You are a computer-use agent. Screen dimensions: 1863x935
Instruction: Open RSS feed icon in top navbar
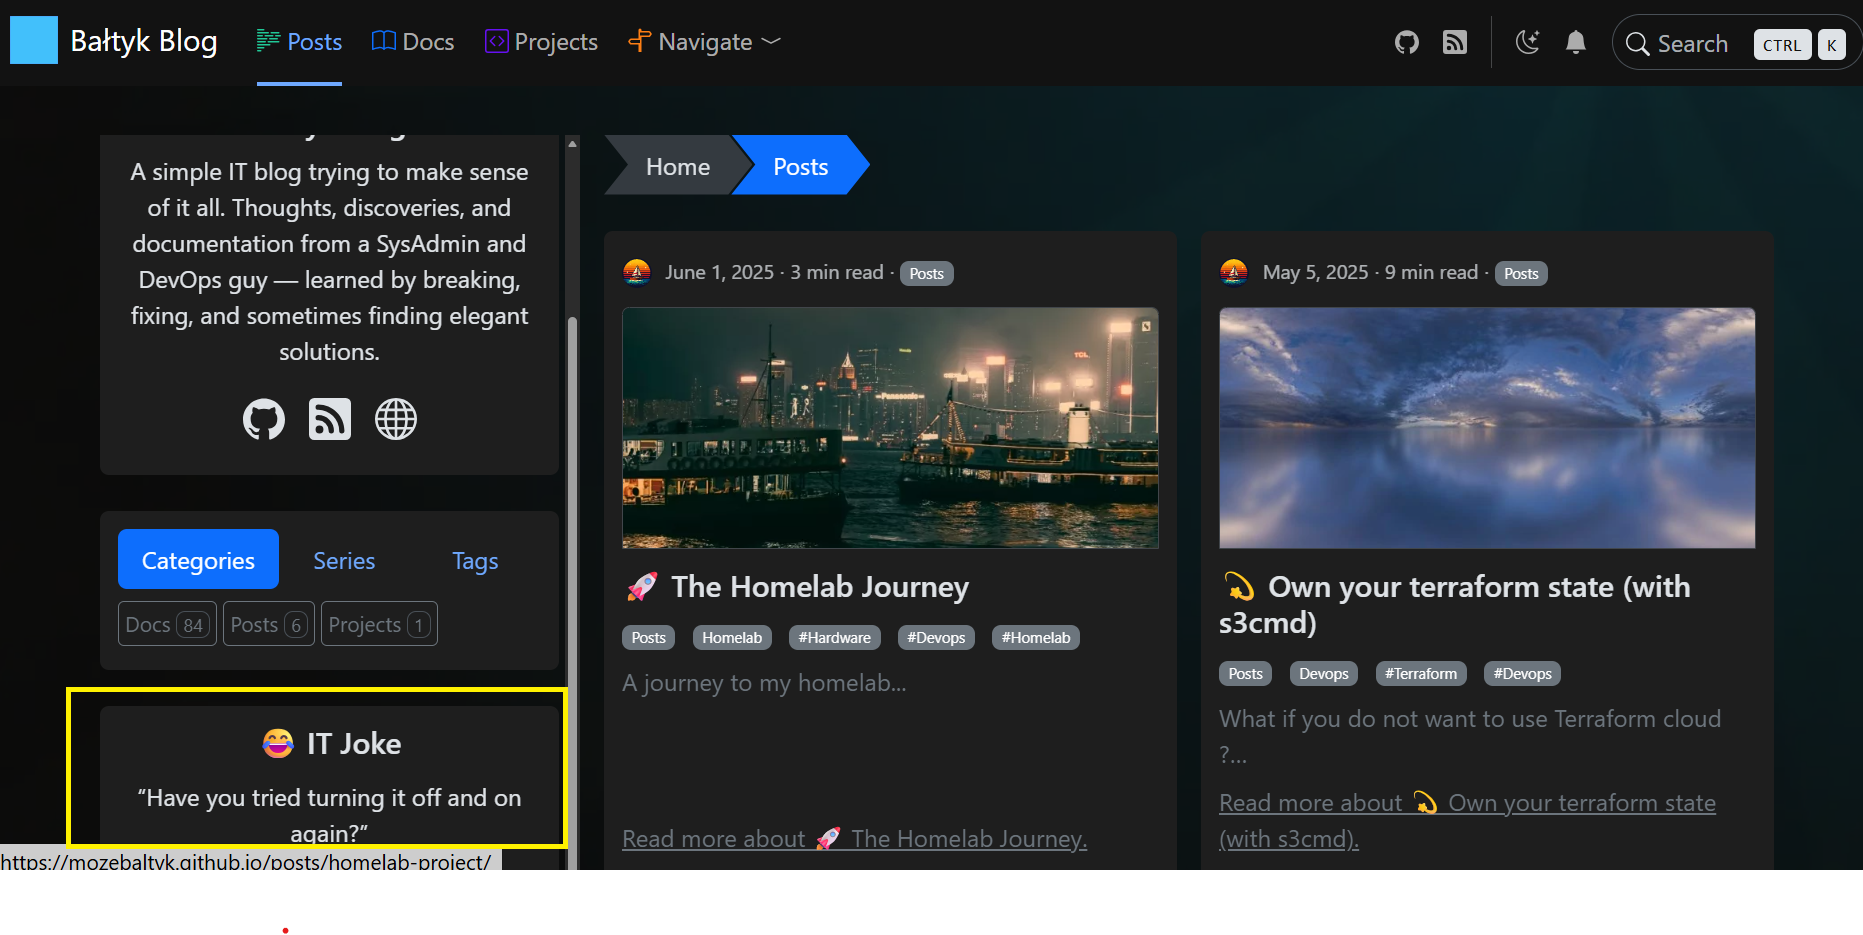1454,42
